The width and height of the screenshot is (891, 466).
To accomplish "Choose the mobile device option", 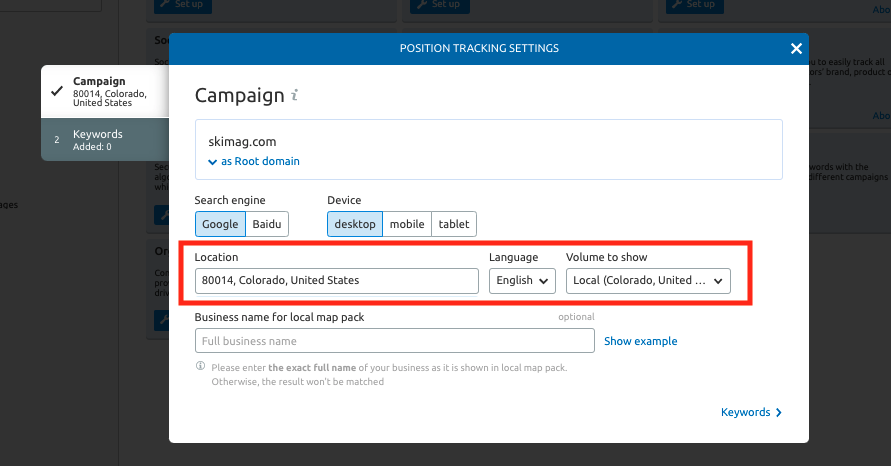I will 407,224.
